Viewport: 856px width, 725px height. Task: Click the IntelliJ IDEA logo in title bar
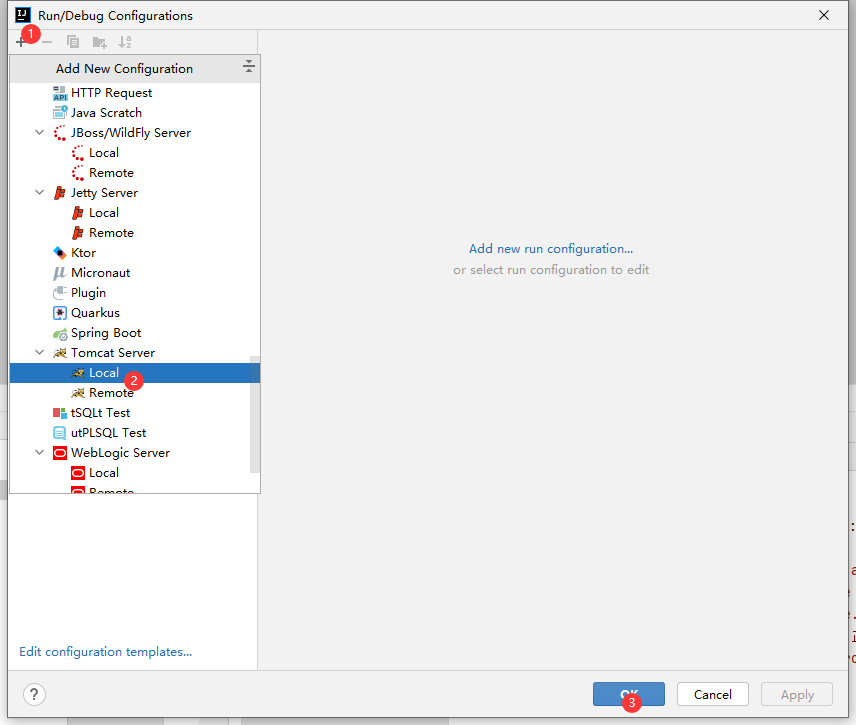(x=23, y=15)
